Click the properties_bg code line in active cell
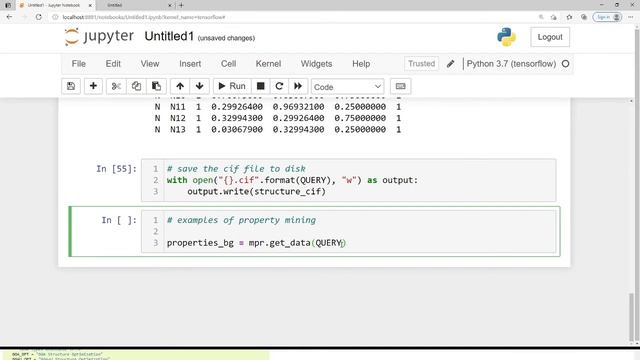The image size is (640, 360). click(x=256, y=243)
